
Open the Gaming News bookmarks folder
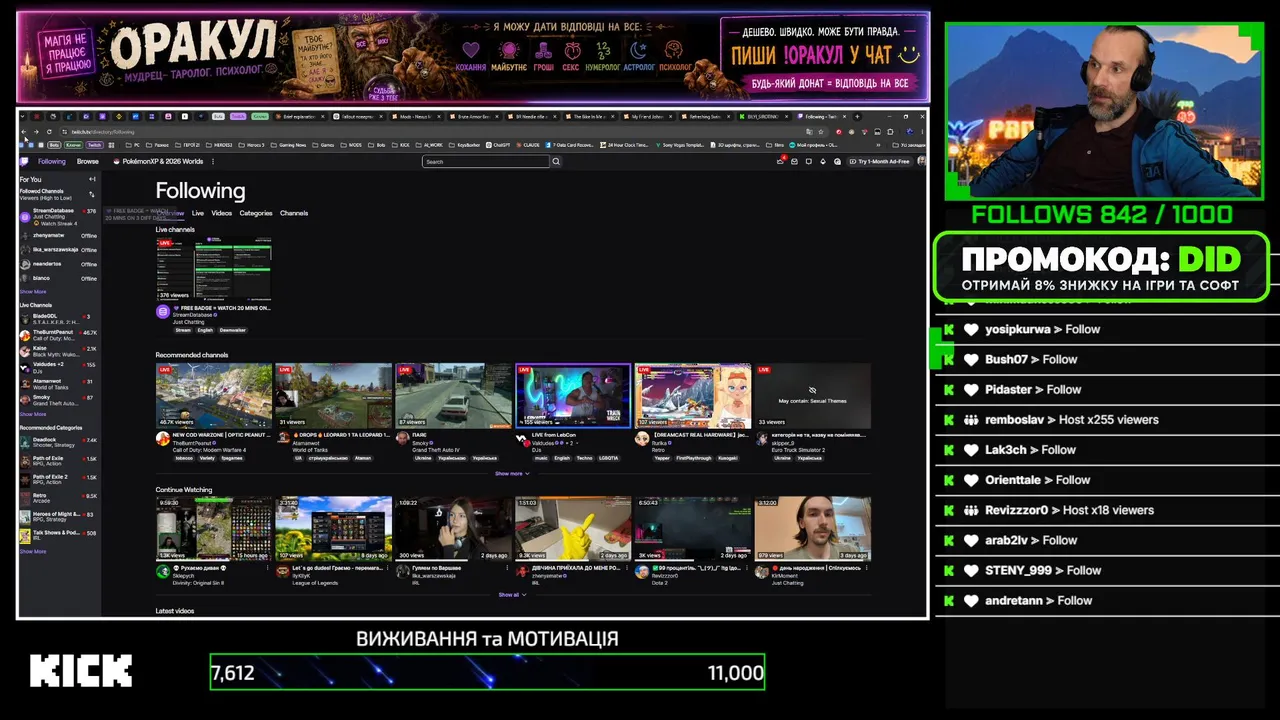289,145
